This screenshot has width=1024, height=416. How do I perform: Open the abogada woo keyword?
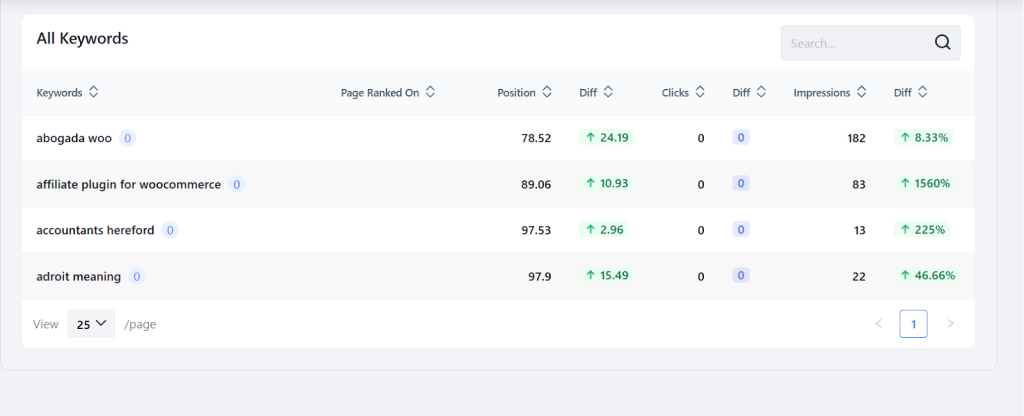[x=74, y=138]
